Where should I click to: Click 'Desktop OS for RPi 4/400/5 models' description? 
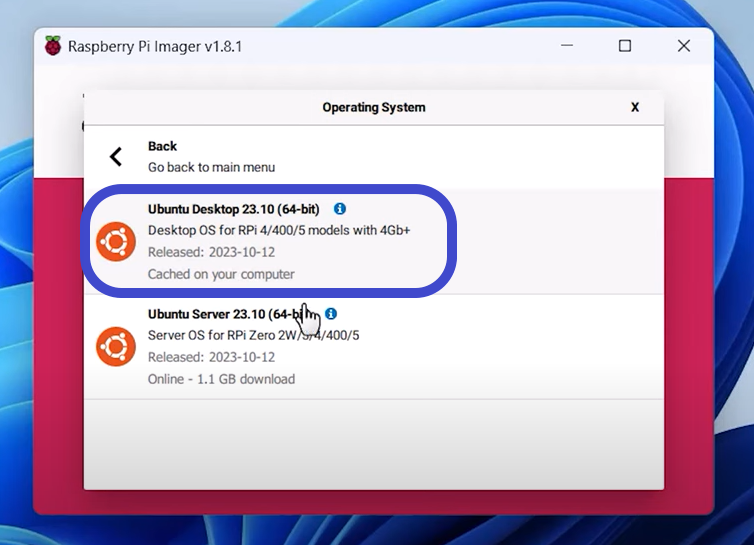(279, 230)
